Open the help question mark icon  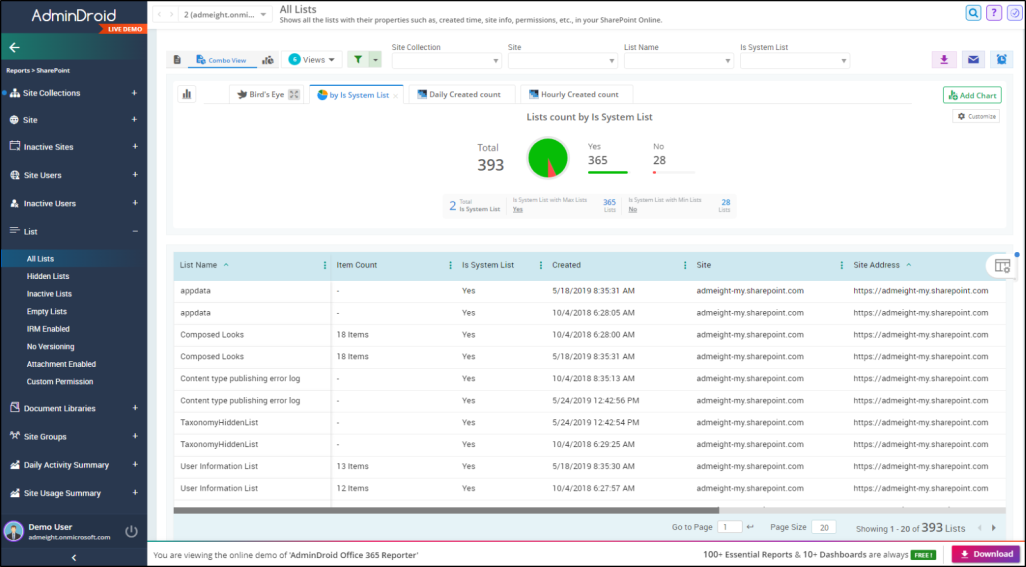[x=993, y=12]
